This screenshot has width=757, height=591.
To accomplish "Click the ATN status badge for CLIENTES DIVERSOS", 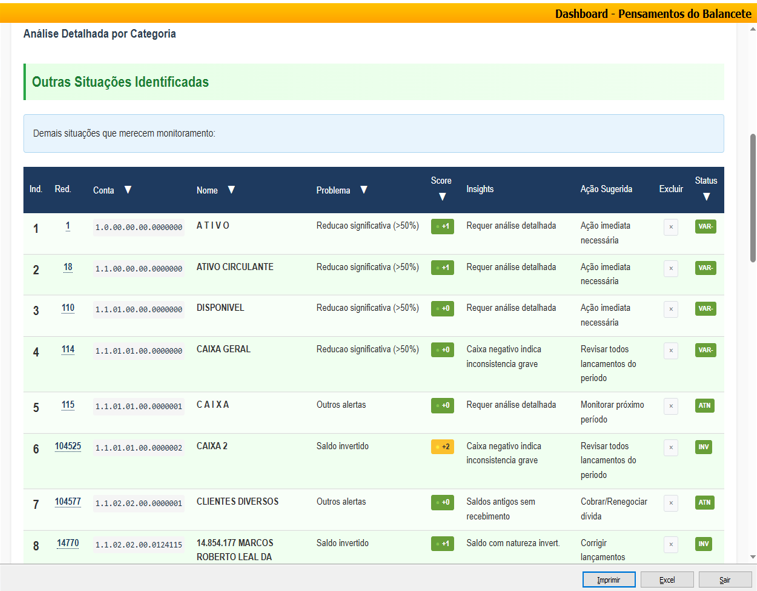I will (704, 502).
